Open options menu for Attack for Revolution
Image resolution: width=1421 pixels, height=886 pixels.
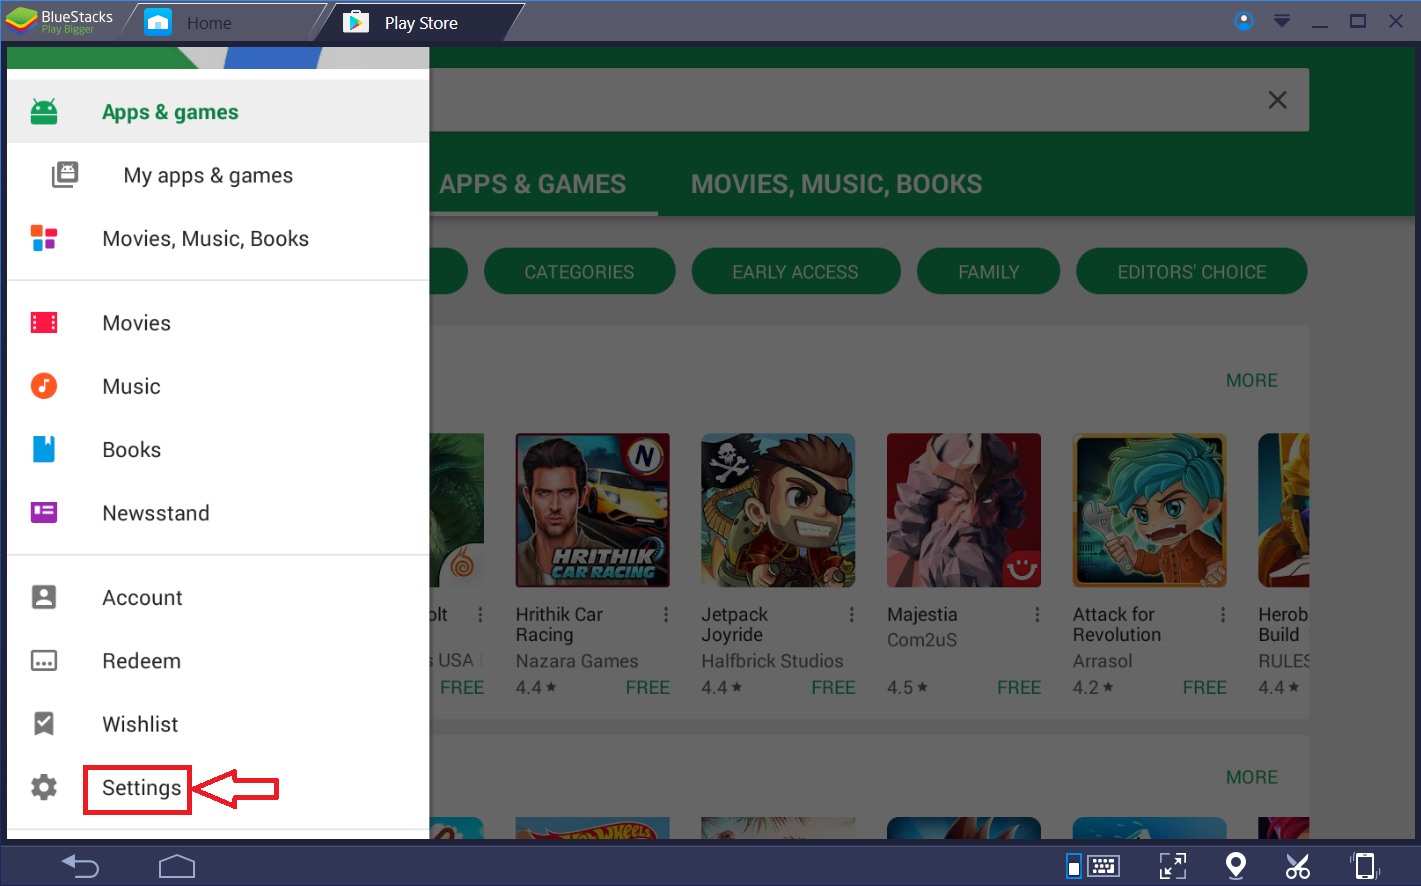[1223, 615]
